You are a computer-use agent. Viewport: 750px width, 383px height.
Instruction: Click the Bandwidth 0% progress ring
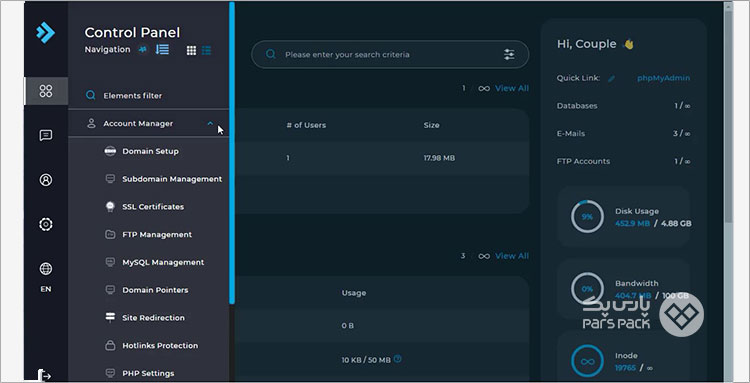[587, 289]
